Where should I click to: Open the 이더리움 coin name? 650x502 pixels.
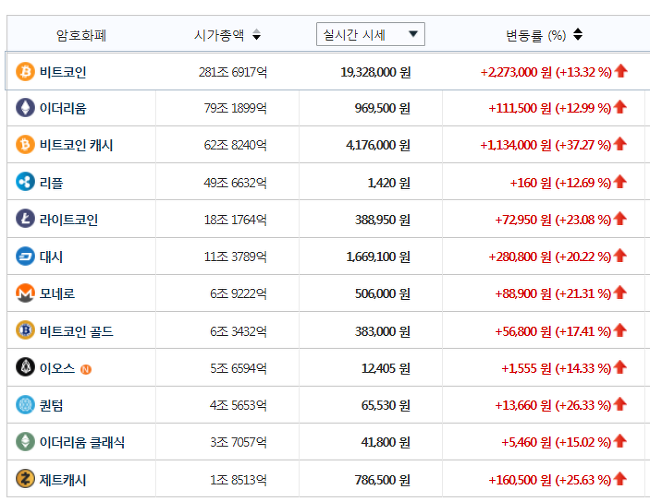pos(63,109)
